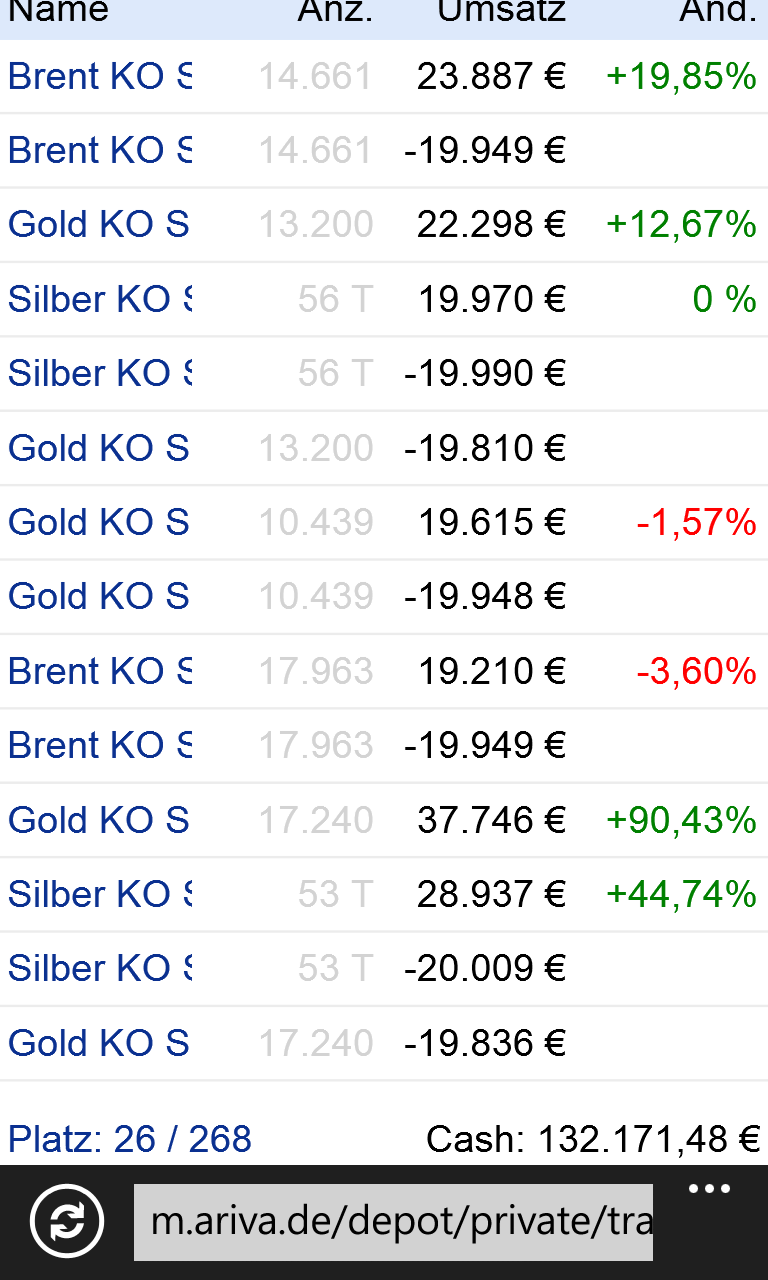Image resolution: width=768 pixels, height=1280 pixels.
Task: Open Gold KO link in +12,67% row
Action: tap(98, 225)
